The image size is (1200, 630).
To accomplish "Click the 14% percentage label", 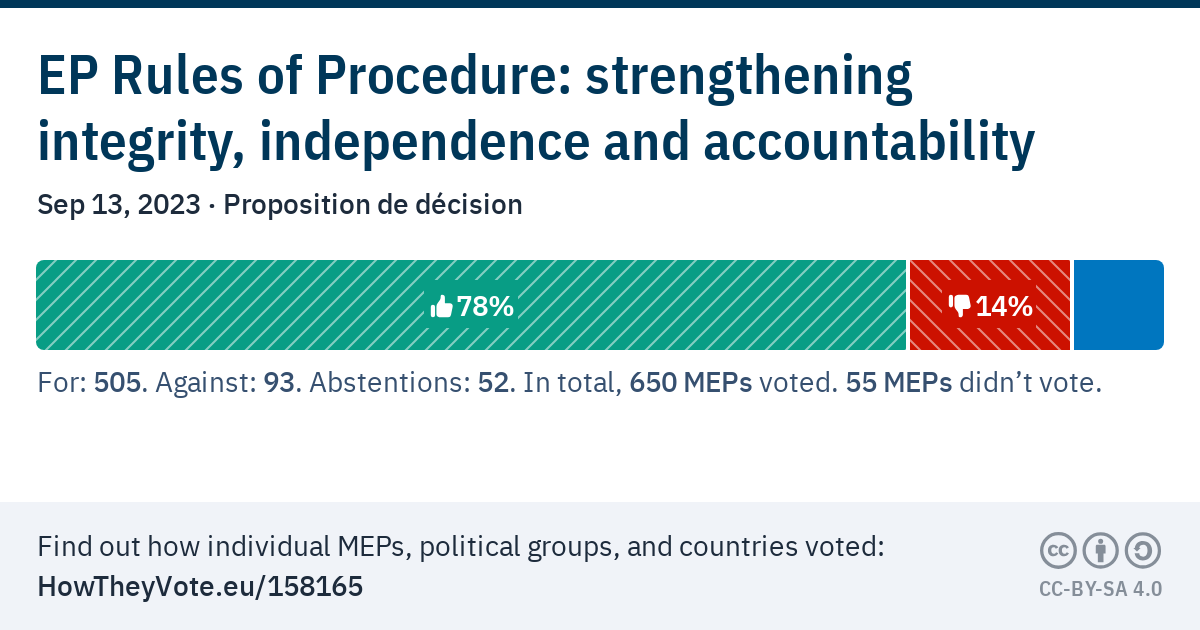I will click(1004, 306).
